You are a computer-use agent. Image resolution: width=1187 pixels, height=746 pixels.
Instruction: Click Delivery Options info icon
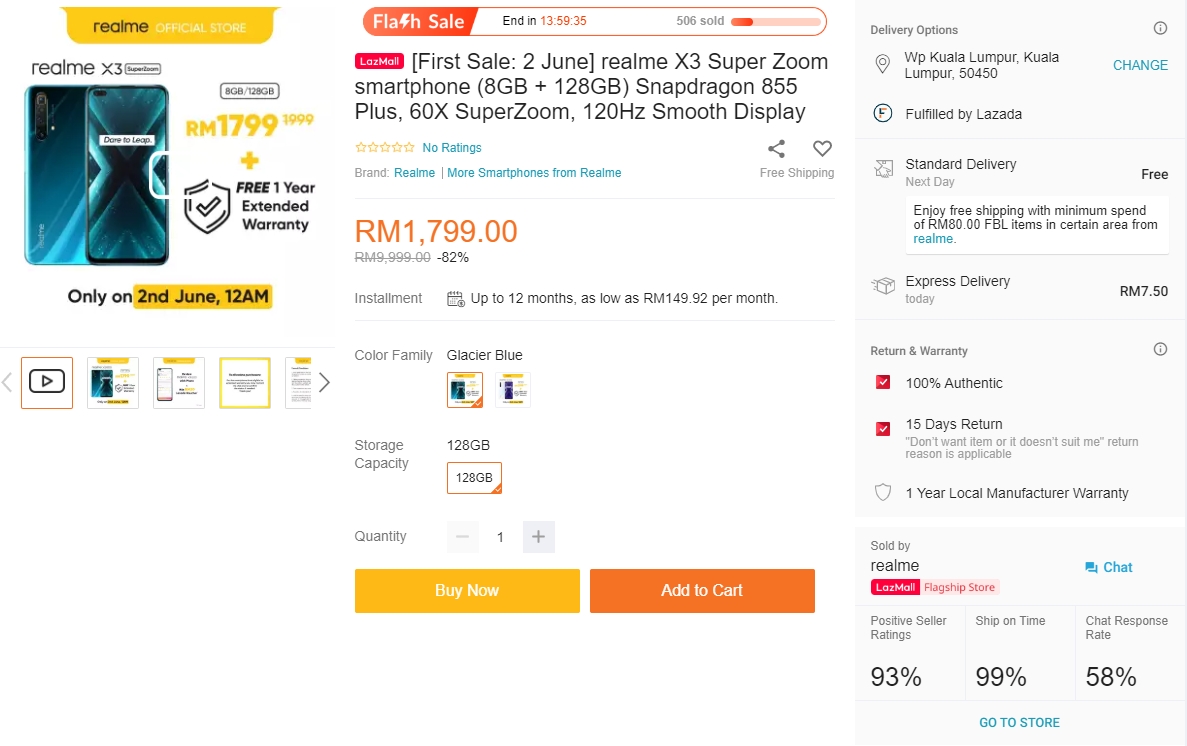click(x=1160, y=29)
